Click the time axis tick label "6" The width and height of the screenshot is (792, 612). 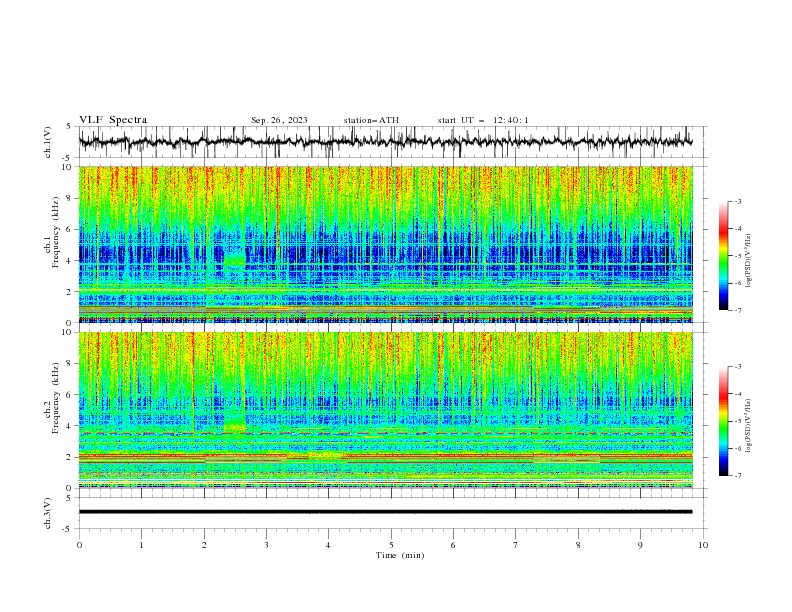pyautogui.click(x=453, y=545)
